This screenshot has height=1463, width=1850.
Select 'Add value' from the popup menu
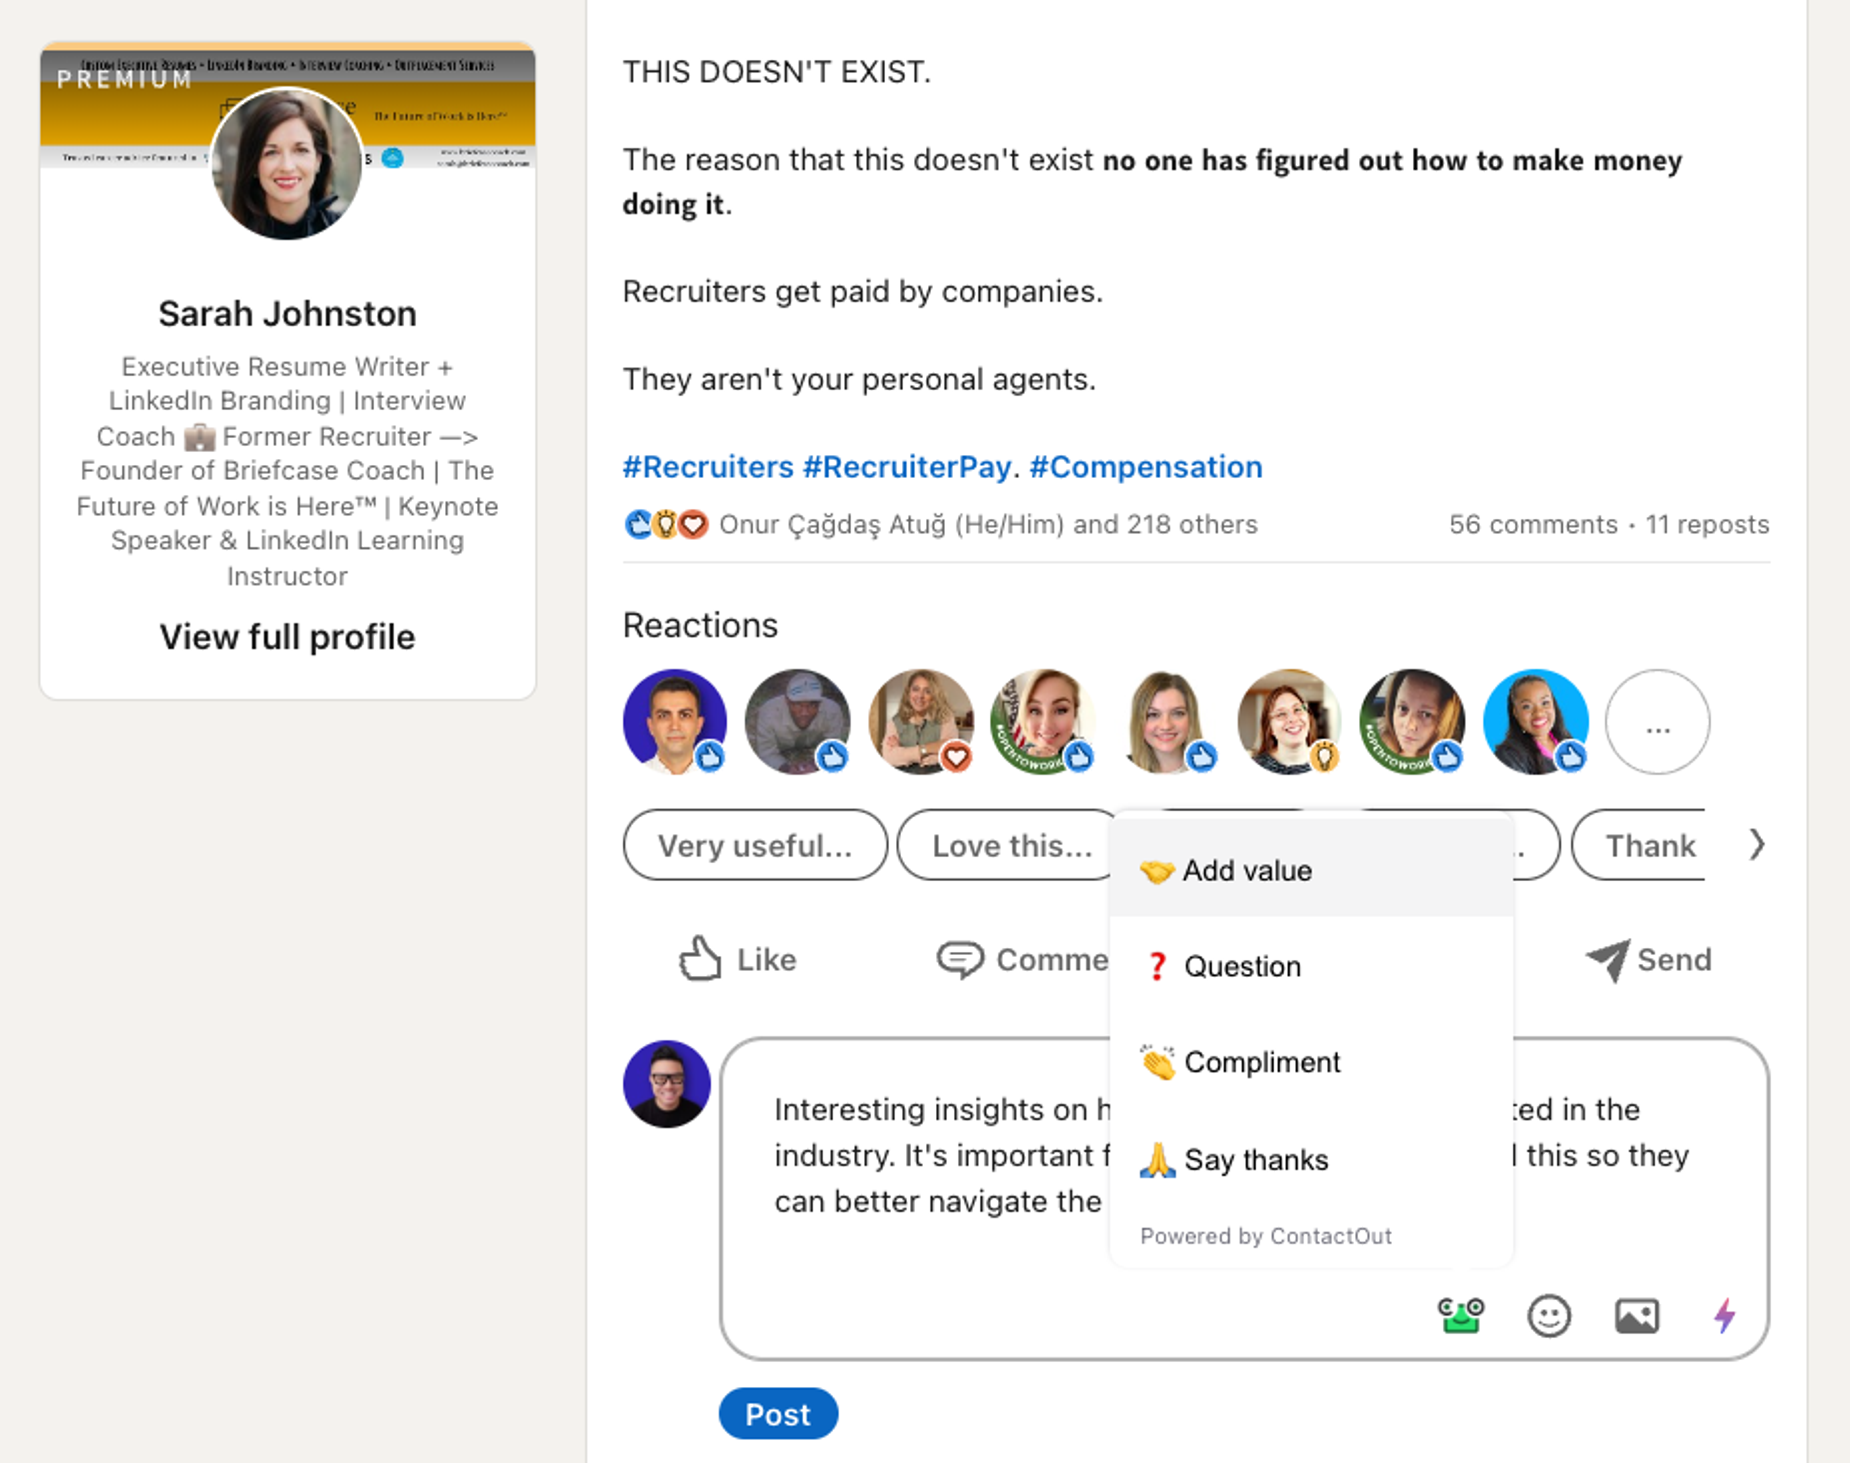[1246, 871]
